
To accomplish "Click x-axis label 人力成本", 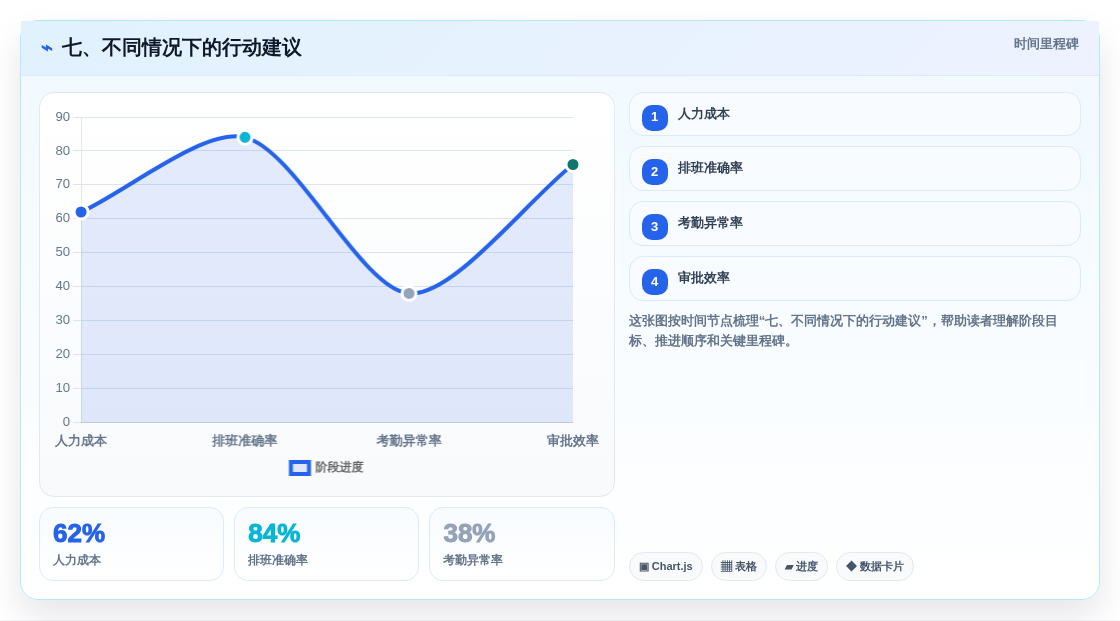I will [81, 441].
